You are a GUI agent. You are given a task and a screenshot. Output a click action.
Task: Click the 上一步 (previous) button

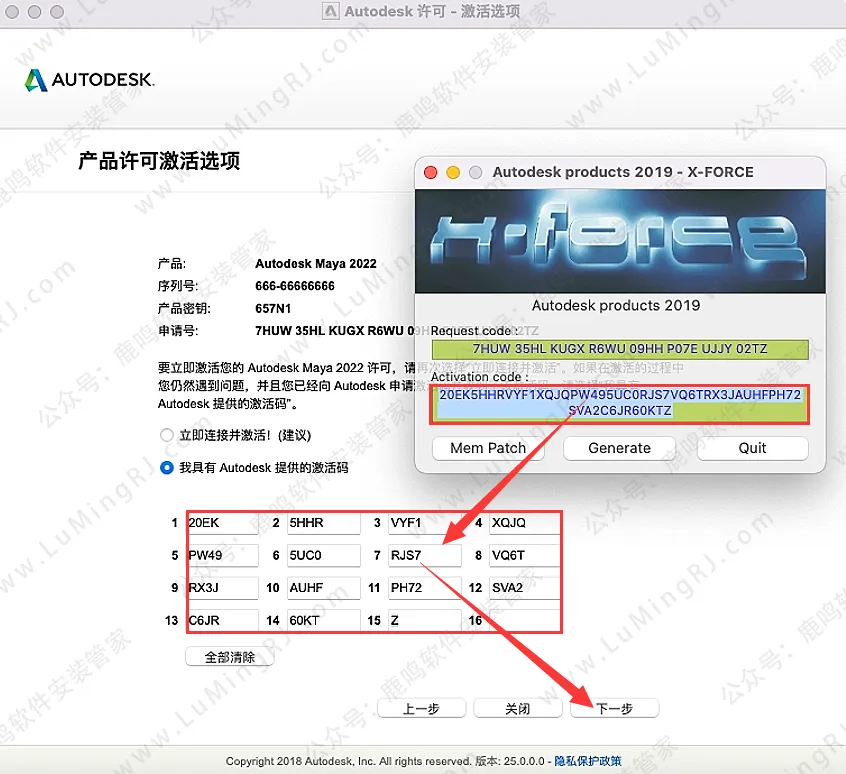coord(421,708)
